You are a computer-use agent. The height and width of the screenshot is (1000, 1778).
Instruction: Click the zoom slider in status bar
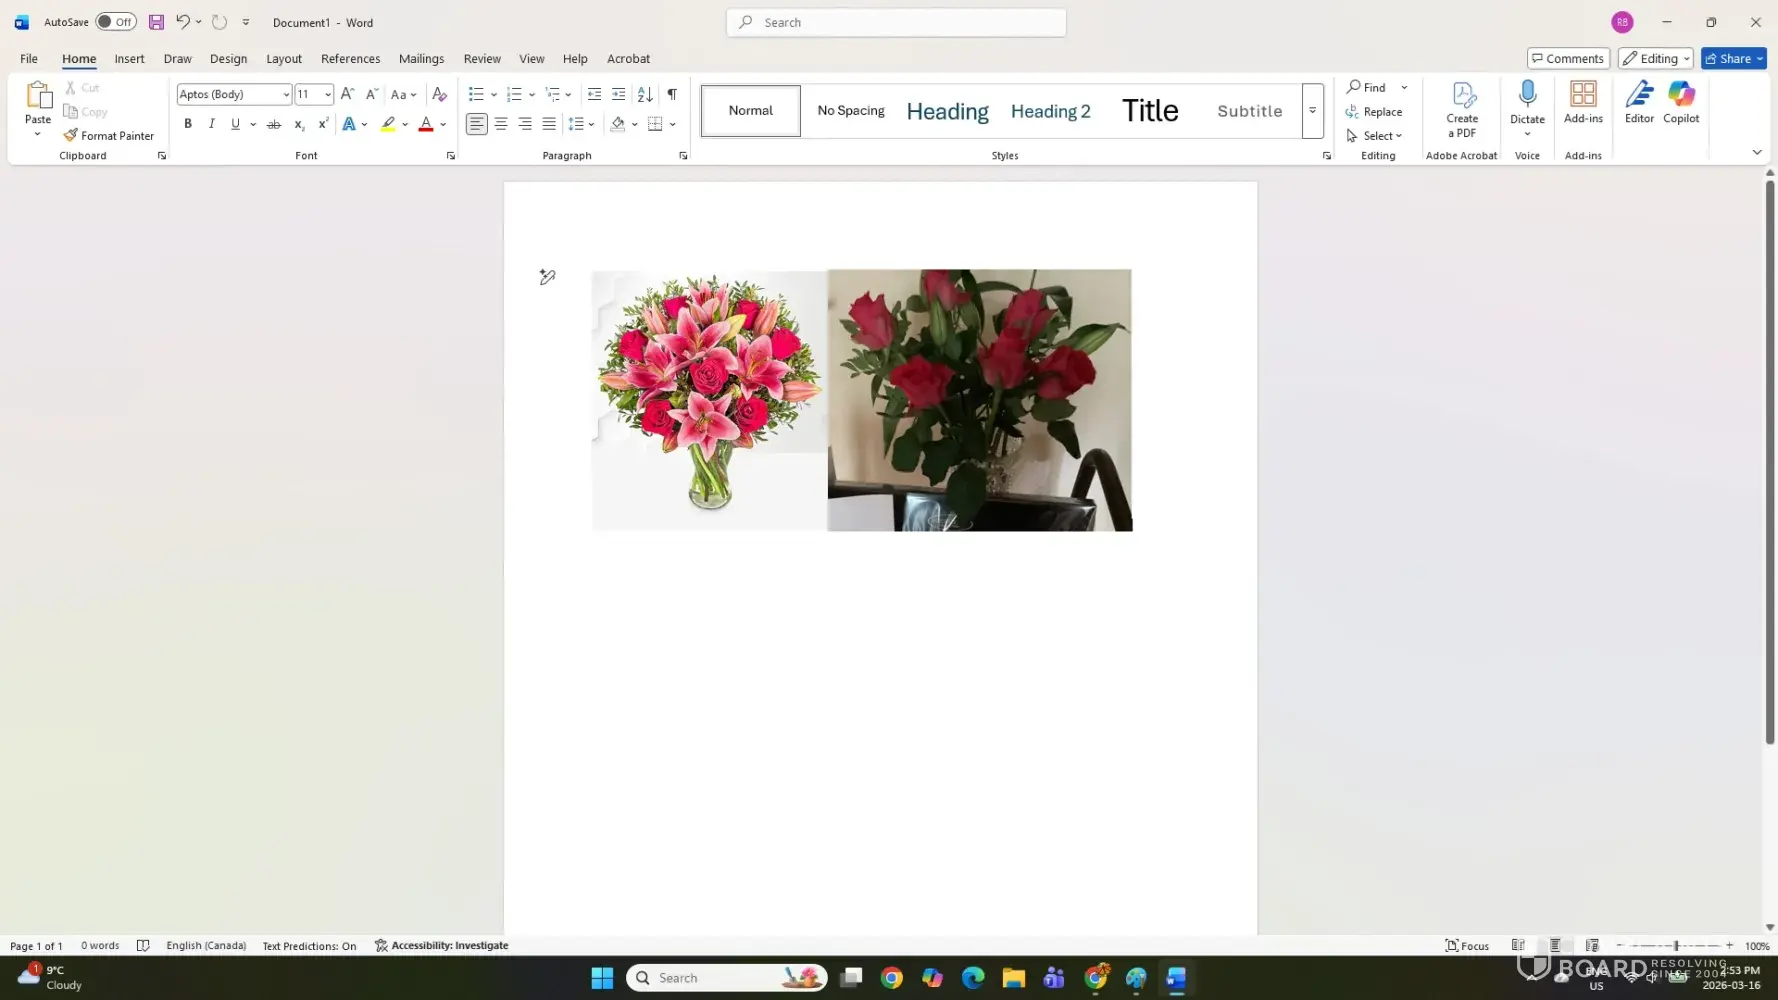pyautogui.click(x=1676, y=946)
